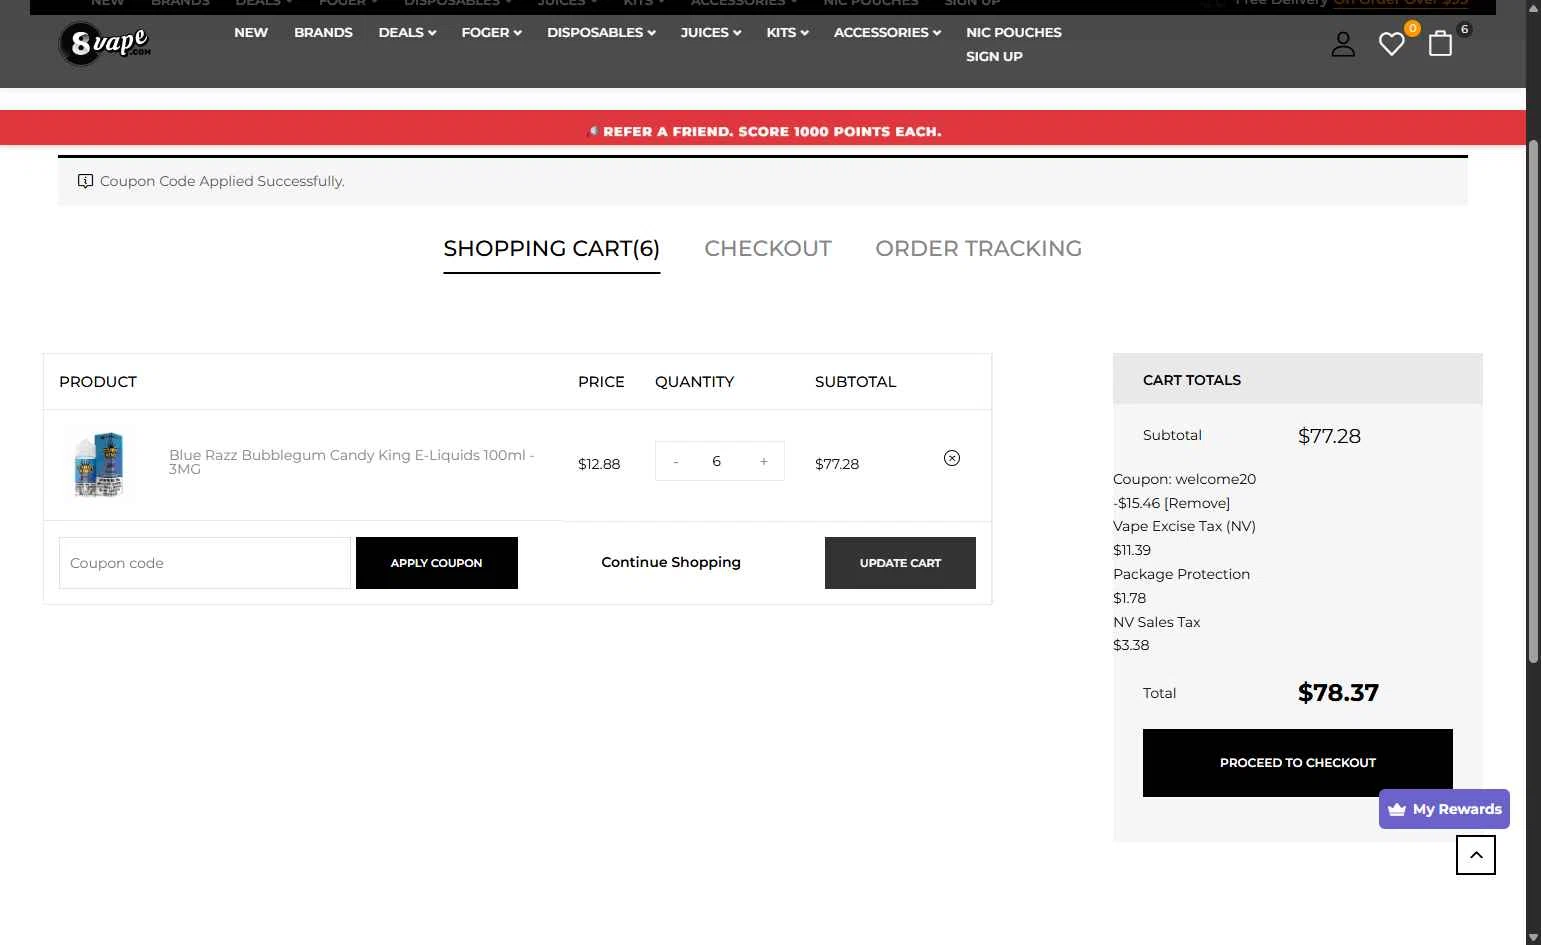Open the shopping bag cart icon

click(1440, 43)
